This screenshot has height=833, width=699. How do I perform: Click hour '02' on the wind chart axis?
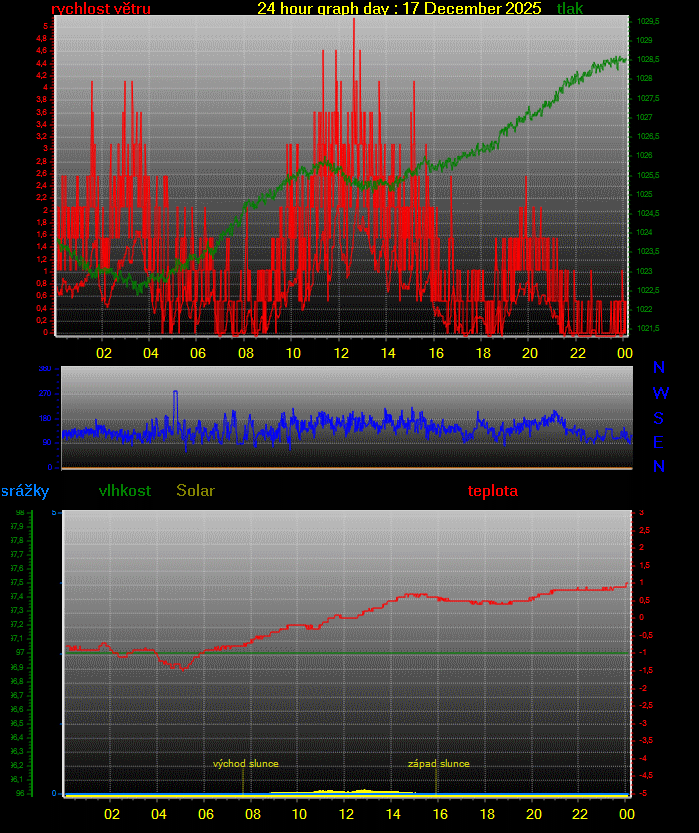coord(103,353)
